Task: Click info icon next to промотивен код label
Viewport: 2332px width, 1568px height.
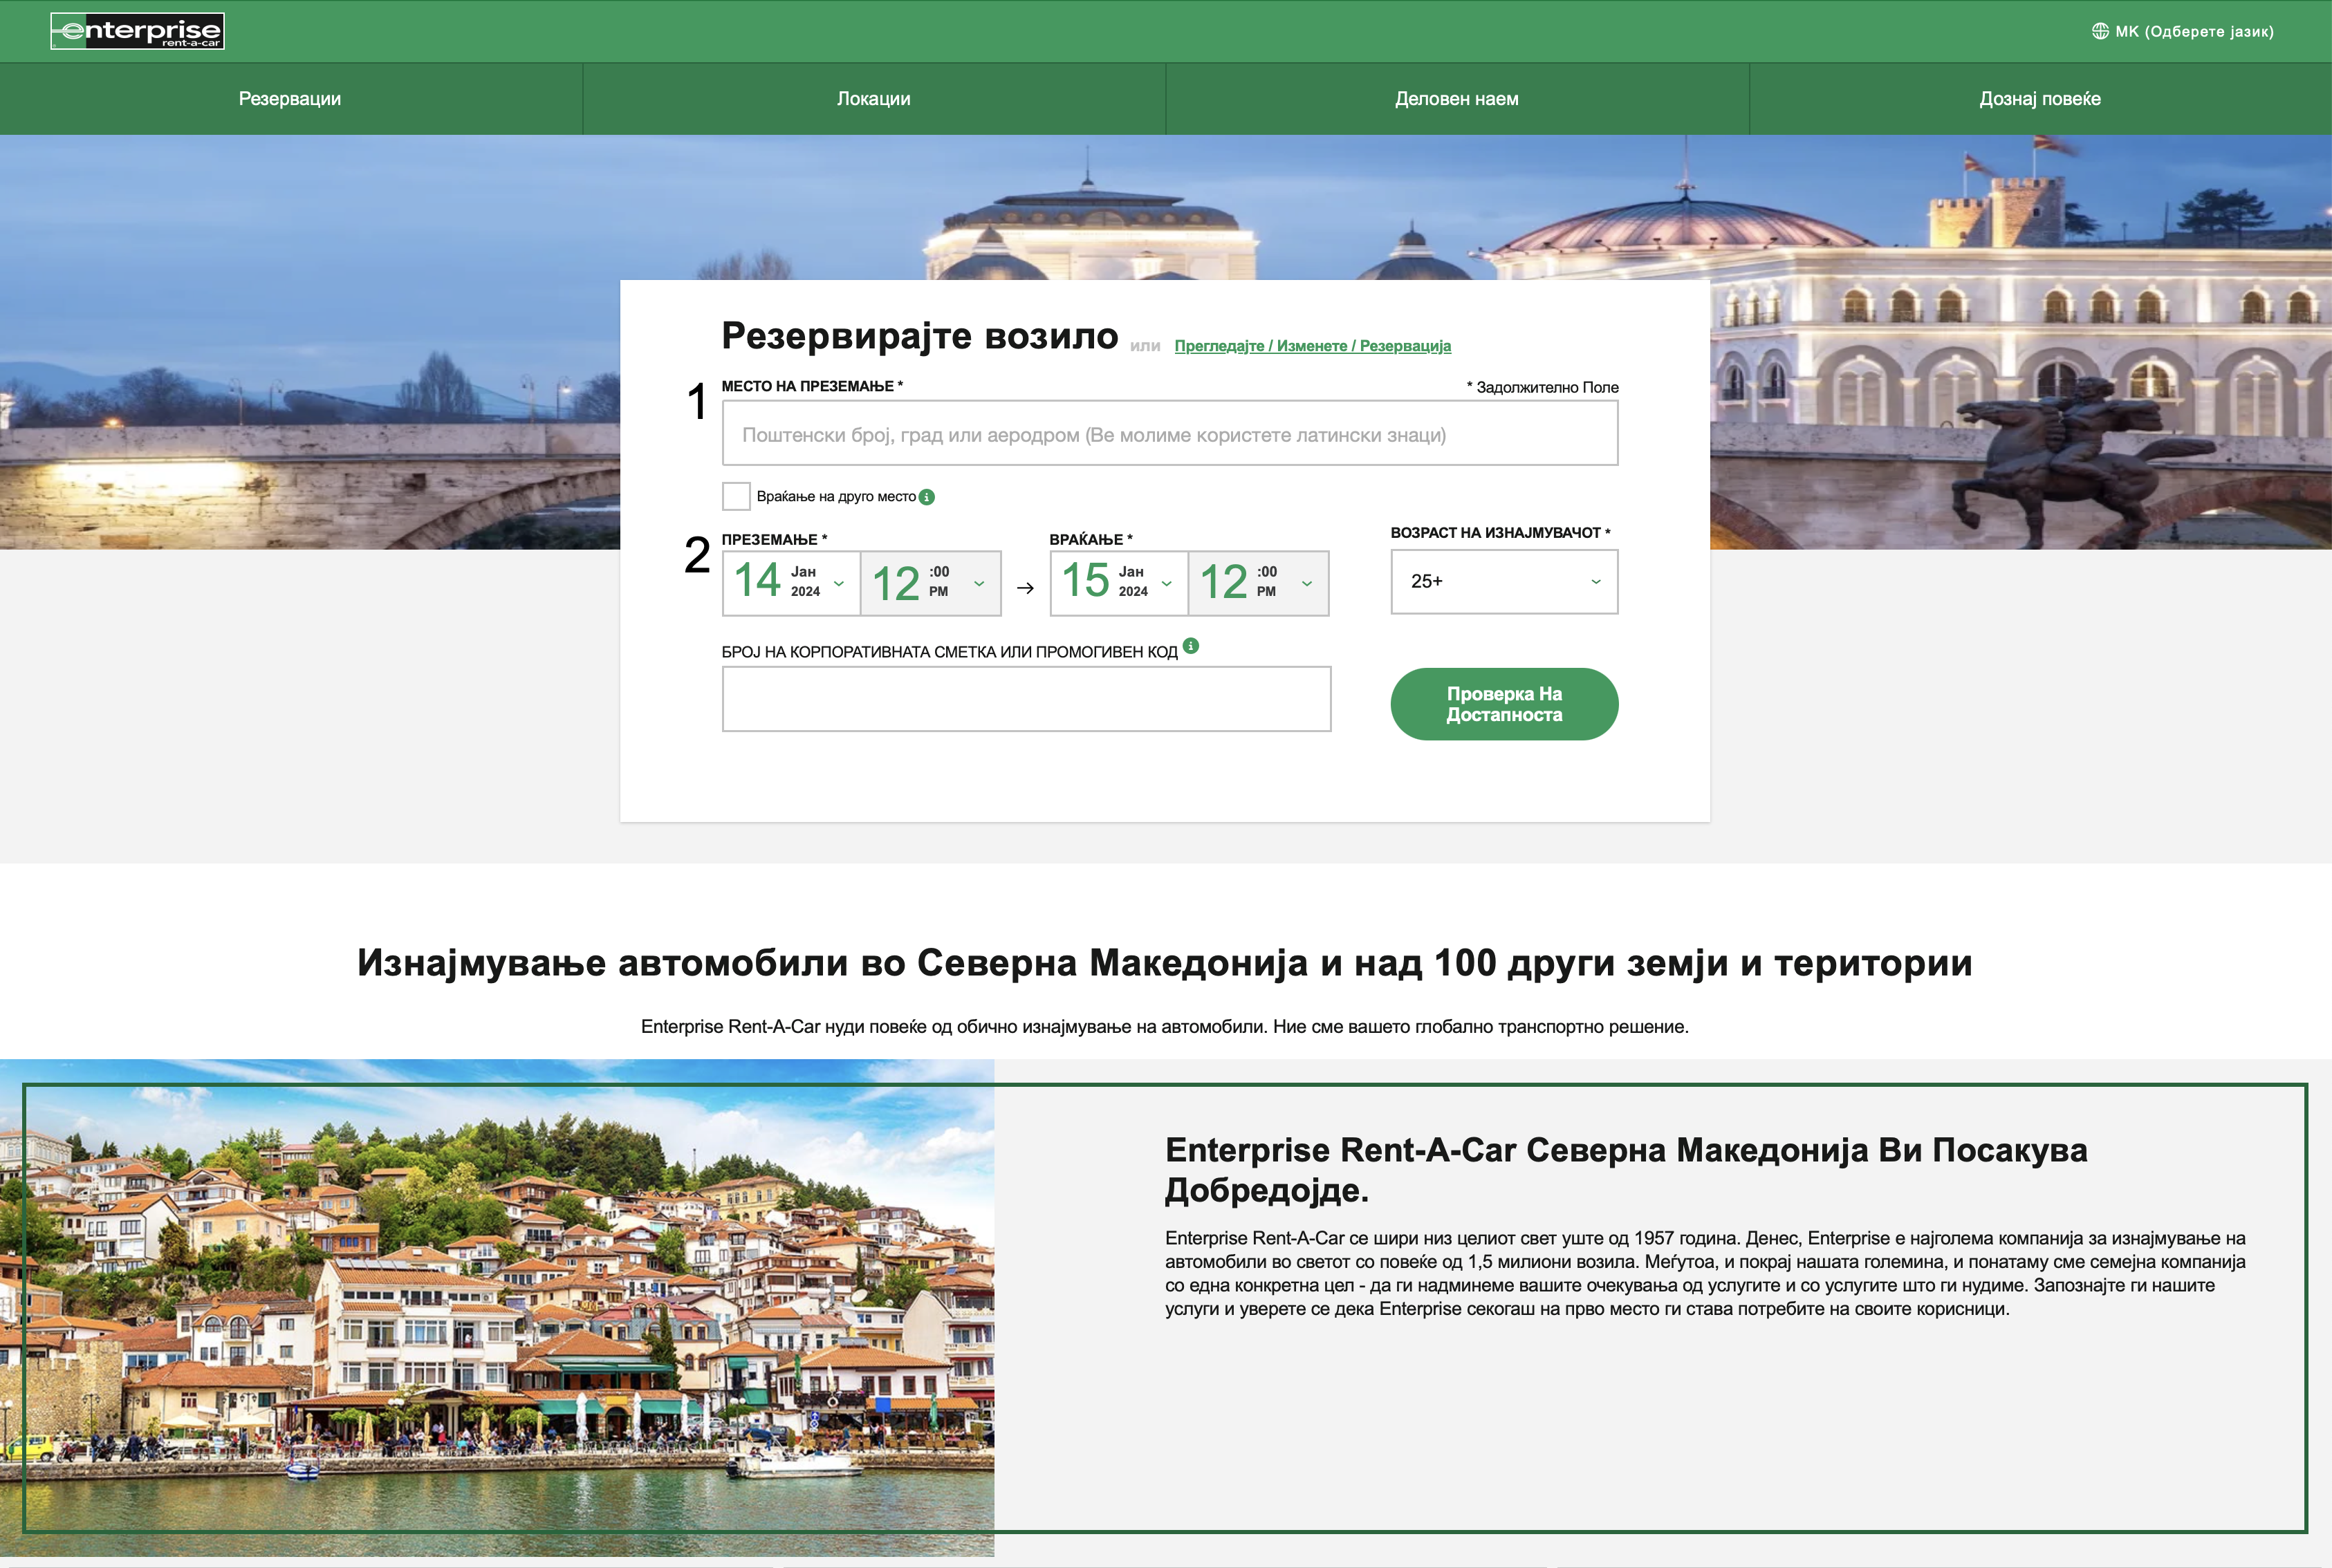Action: click(x=1190, y=646)
